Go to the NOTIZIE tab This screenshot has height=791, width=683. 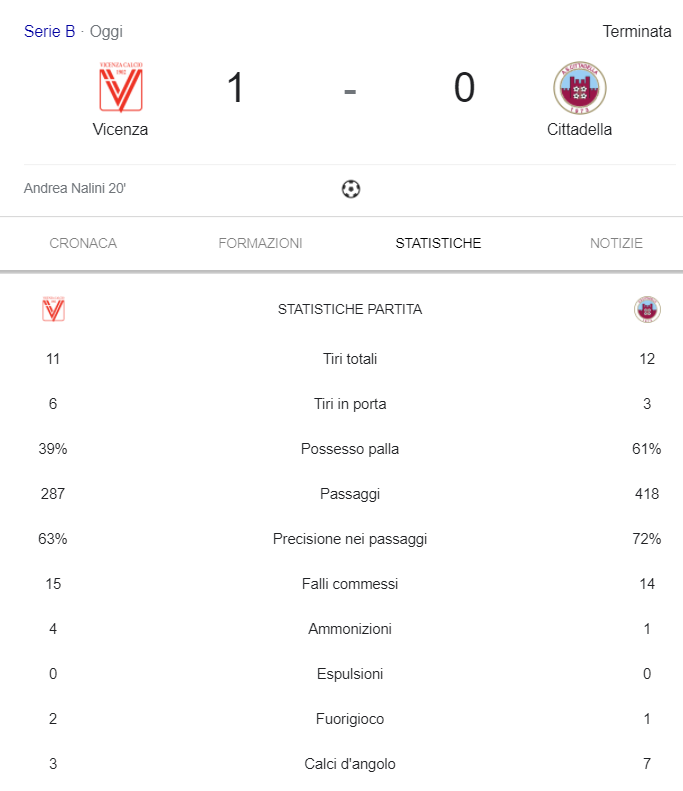pyautogui.click(x=616, y=243)
